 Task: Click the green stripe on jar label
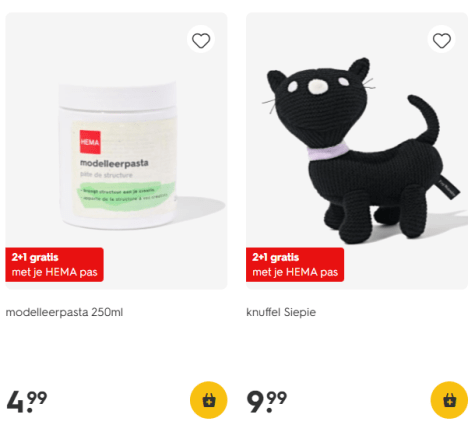126,197
